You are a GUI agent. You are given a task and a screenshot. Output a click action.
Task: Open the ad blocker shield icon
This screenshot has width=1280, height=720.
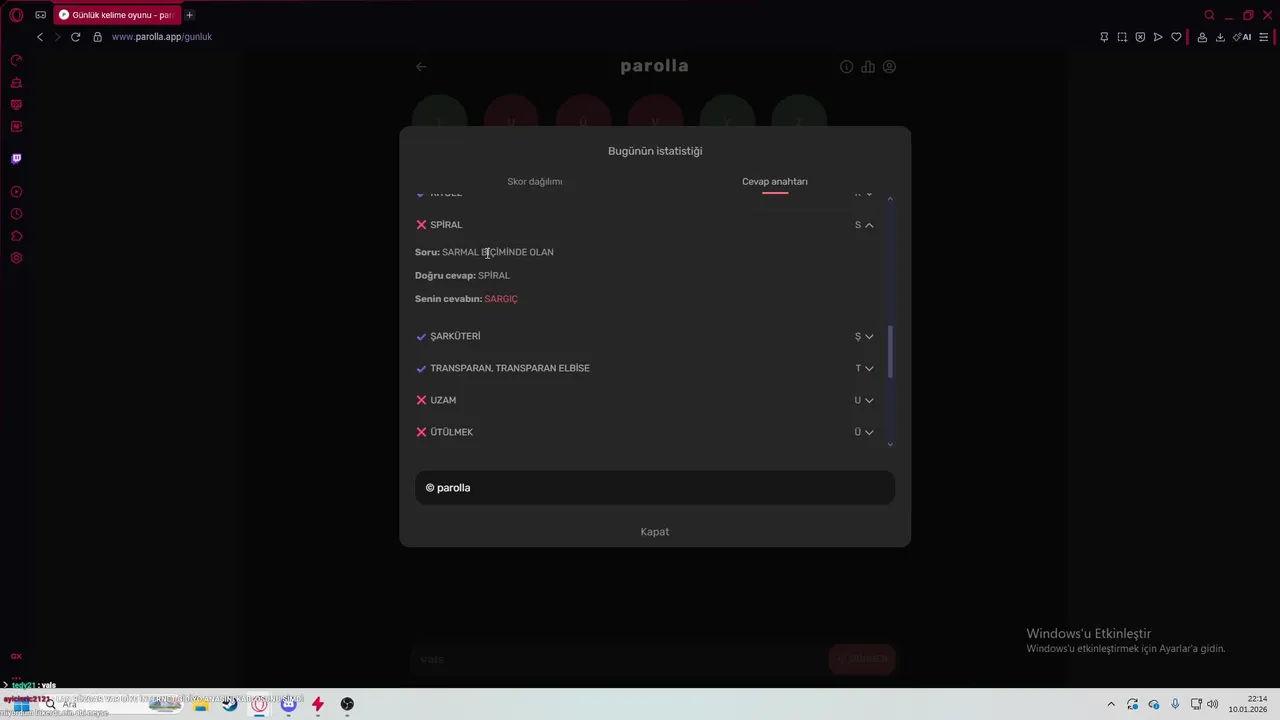(x=1140, y=37)
